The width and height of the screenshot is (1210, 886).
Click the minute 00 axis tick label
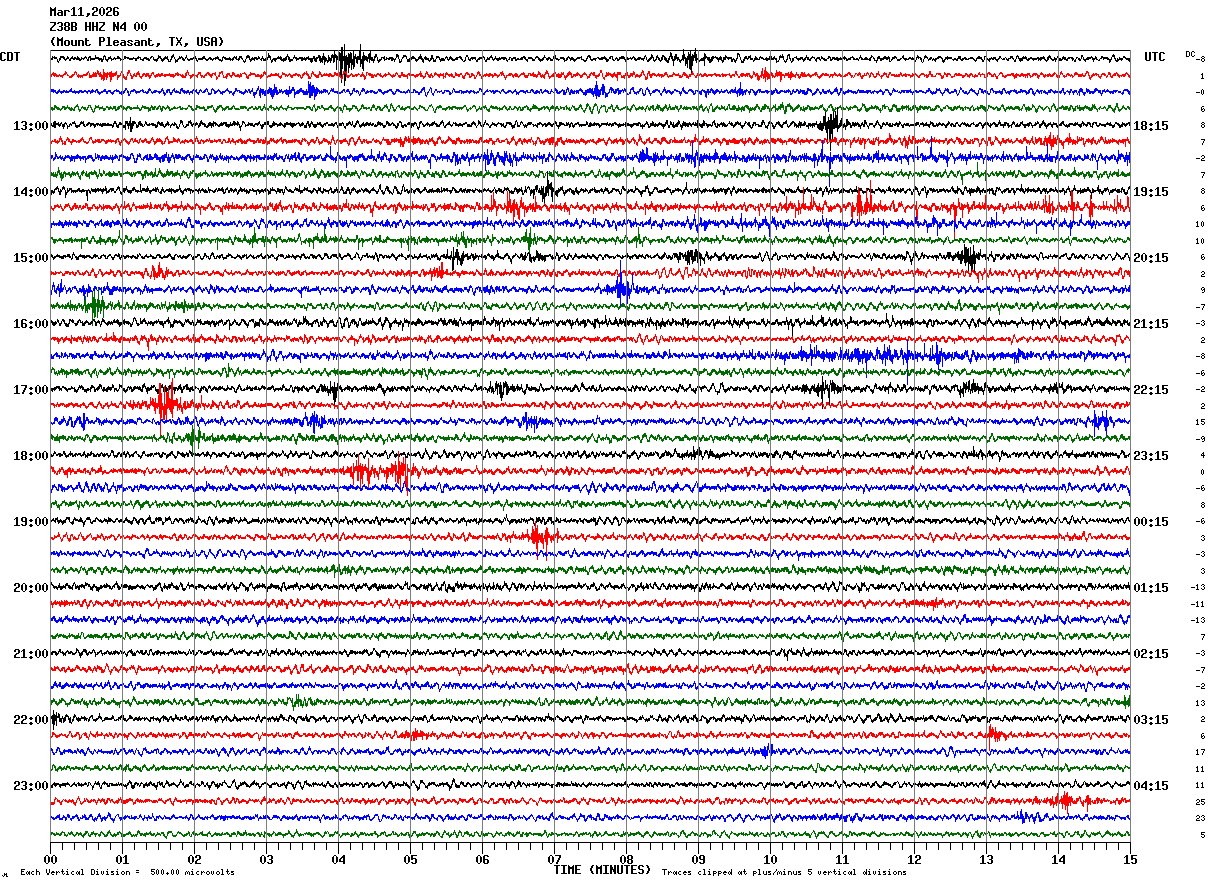click(x=50, y=859)
